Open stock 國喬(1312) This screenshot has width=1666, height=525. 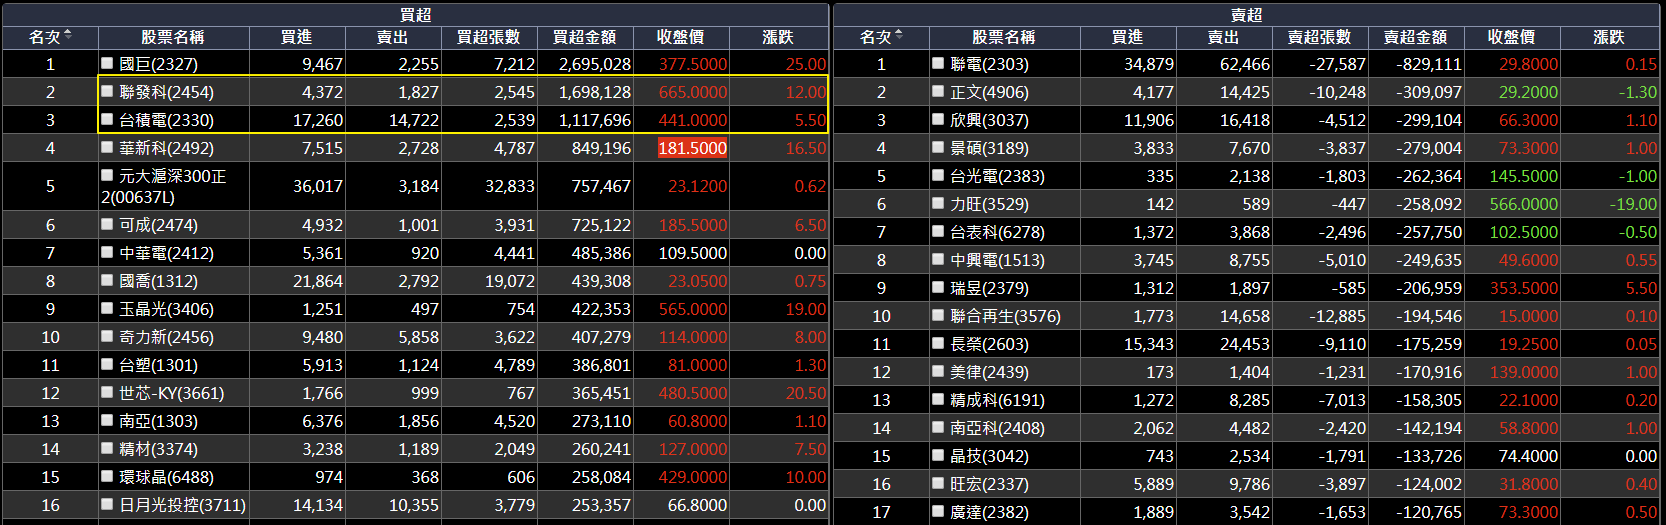158,281
